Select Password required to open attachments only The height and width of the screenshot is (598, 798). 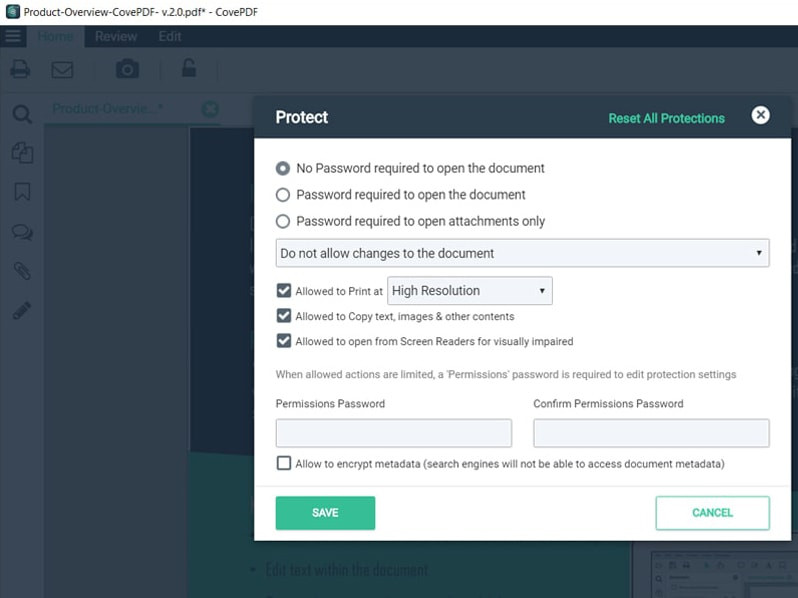(x=283, y=221)
